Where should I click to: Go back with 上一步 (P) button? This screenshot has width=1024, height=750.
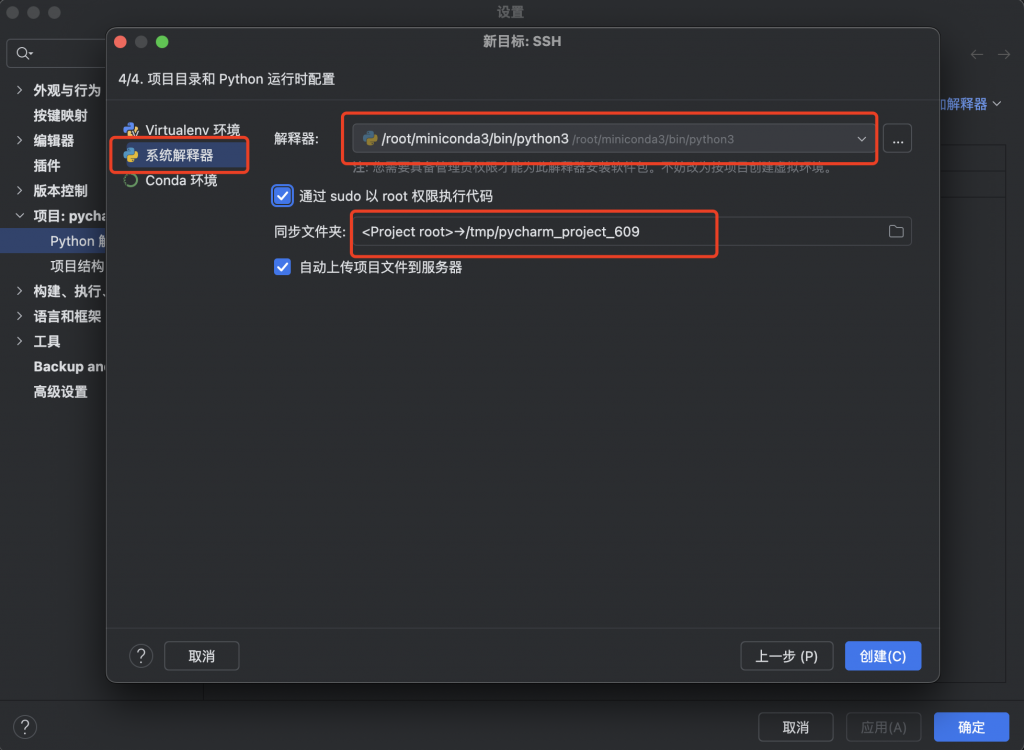pyautogui.click(x=786, y=656)
